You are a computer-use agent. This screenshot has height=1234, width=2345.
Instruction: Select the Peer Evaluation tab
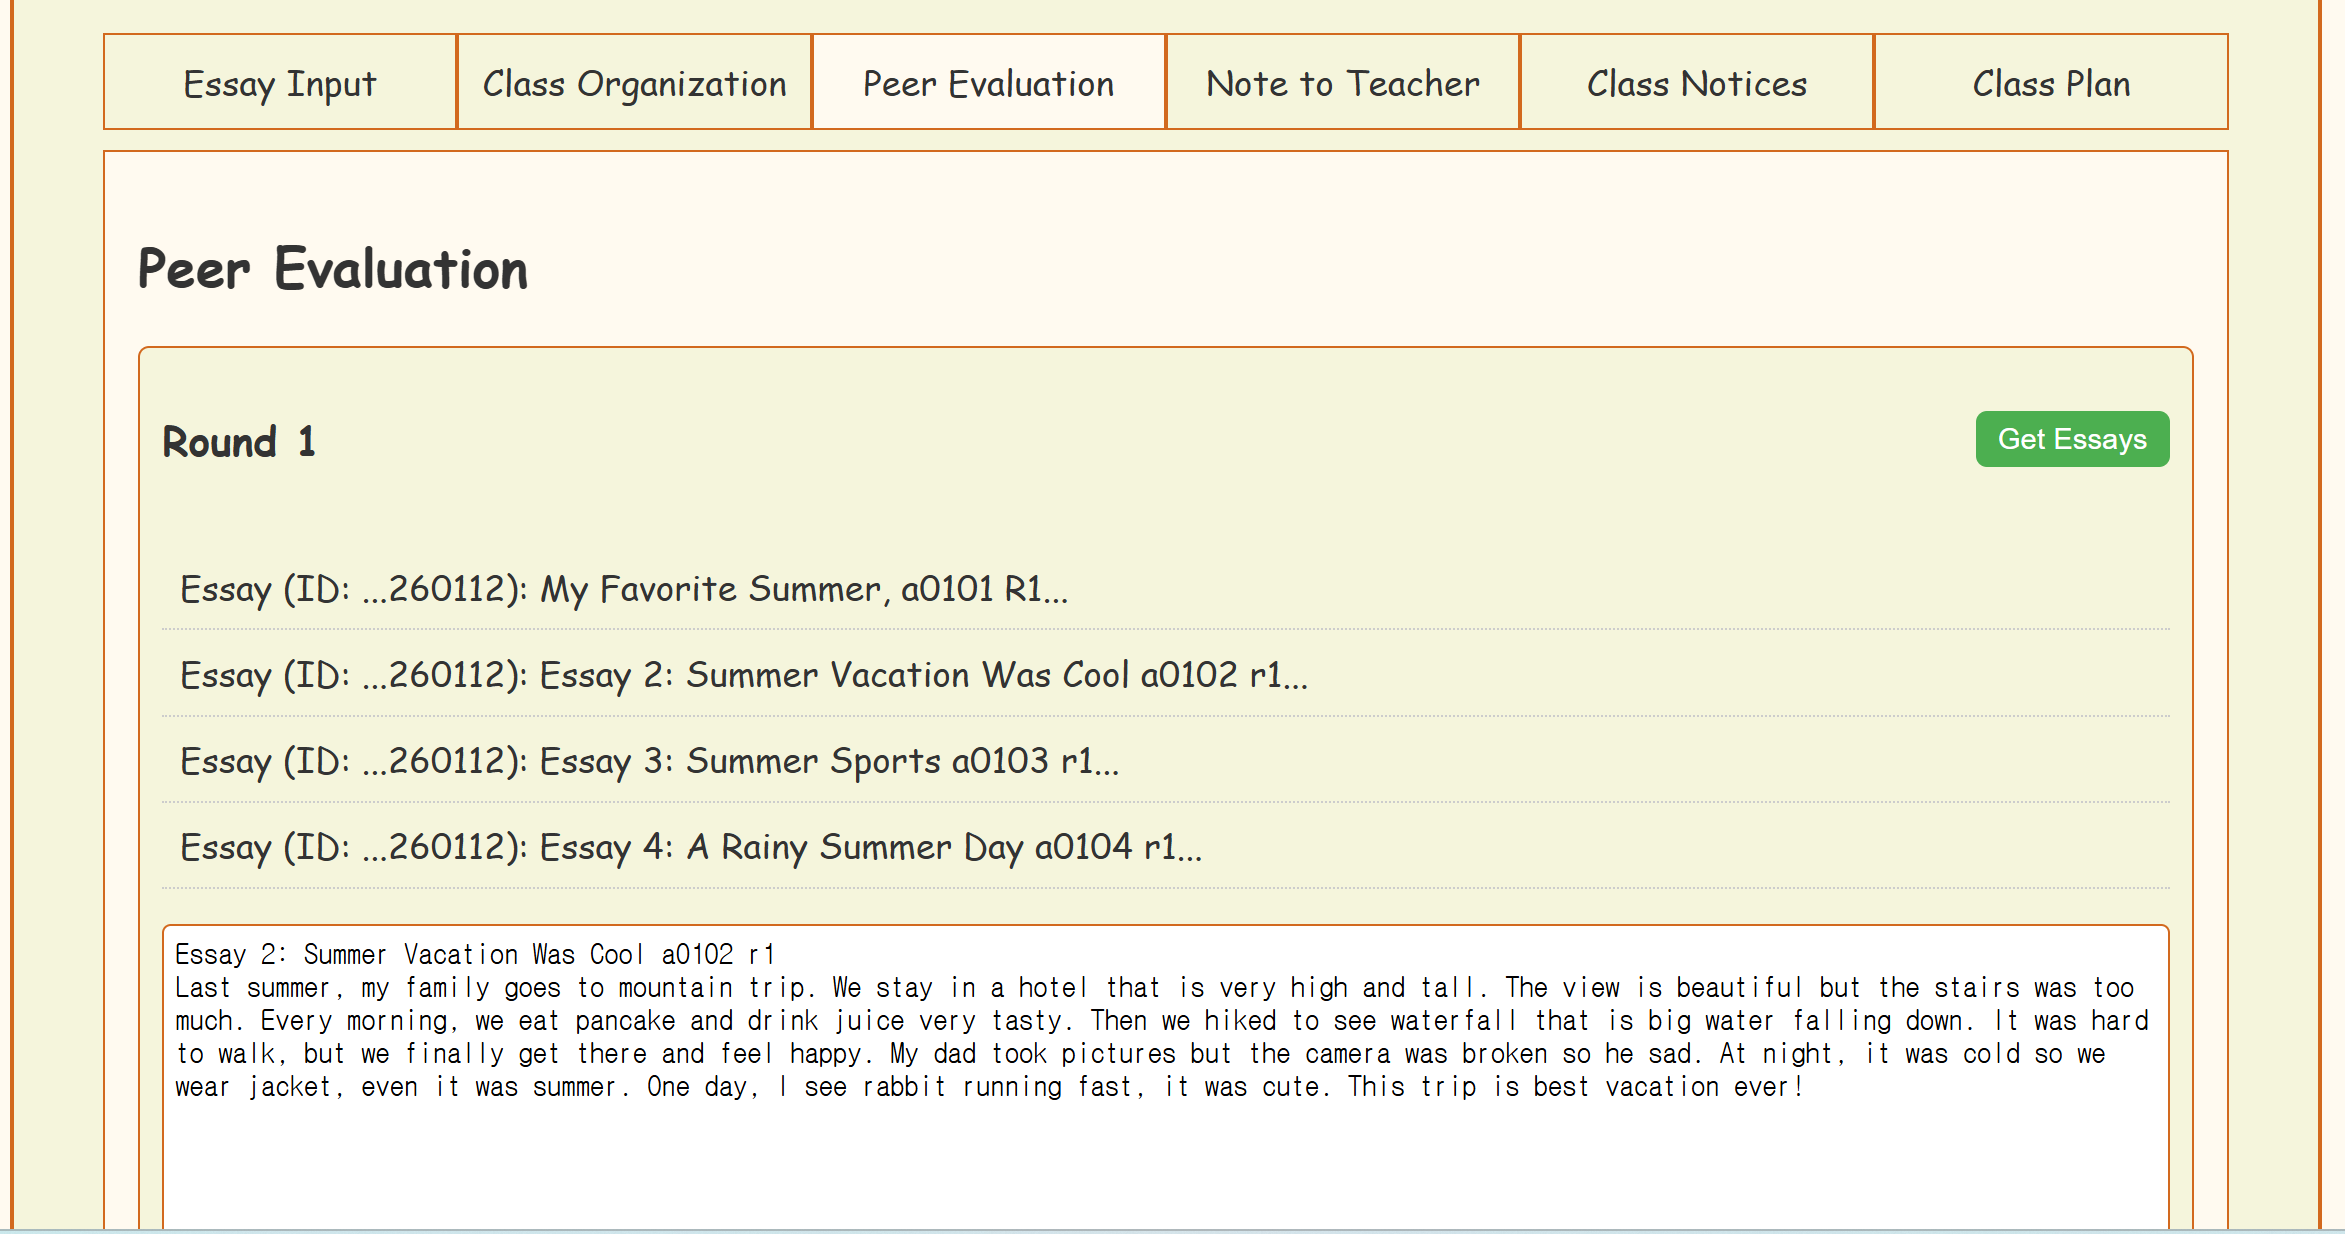(988, 83)
